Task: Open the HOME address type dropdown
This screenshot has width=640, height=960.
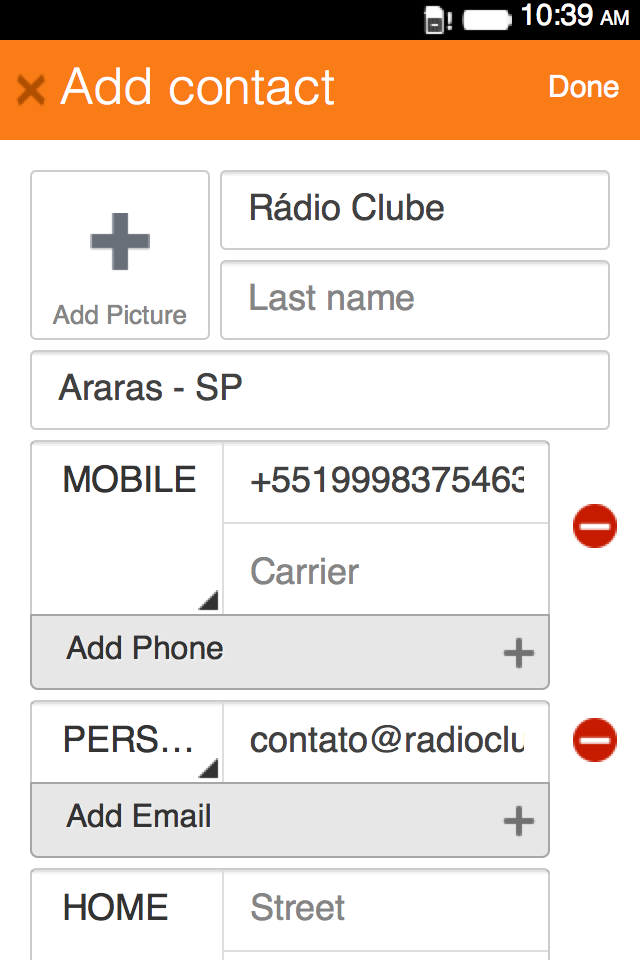Action: pos(127,910)
